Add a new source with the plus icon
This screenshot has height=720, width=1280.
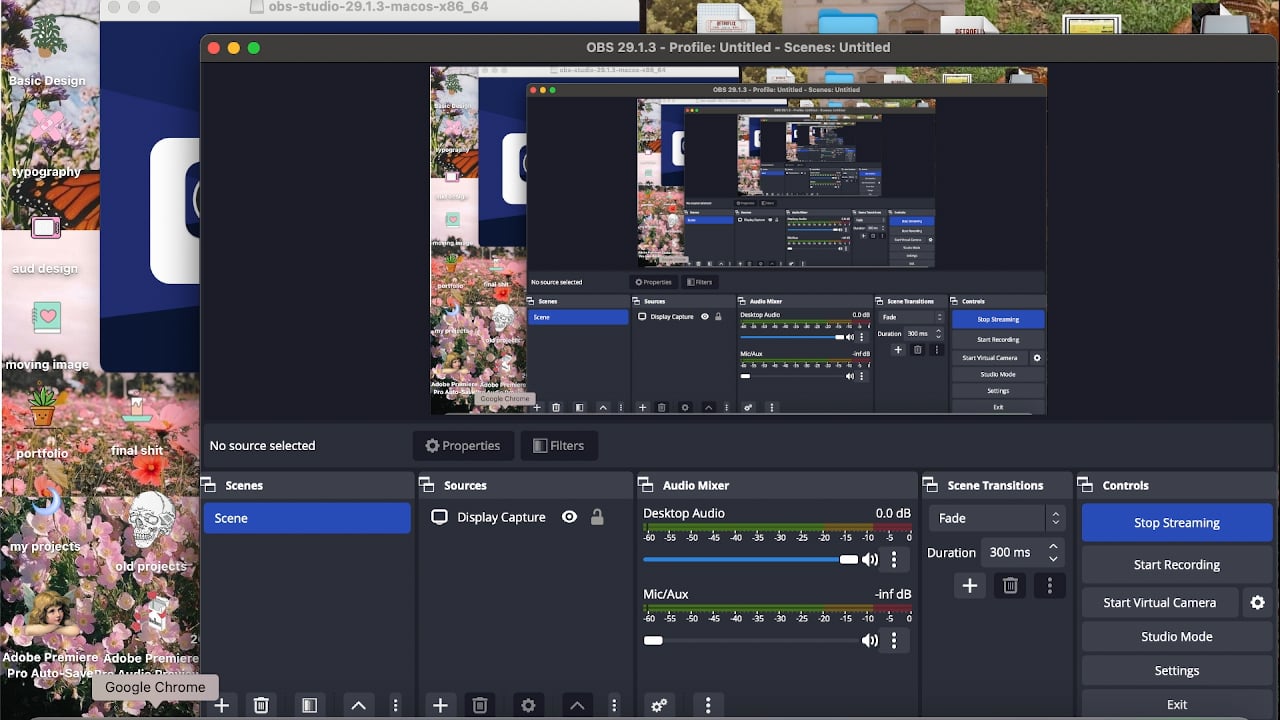tap(440, 705)
